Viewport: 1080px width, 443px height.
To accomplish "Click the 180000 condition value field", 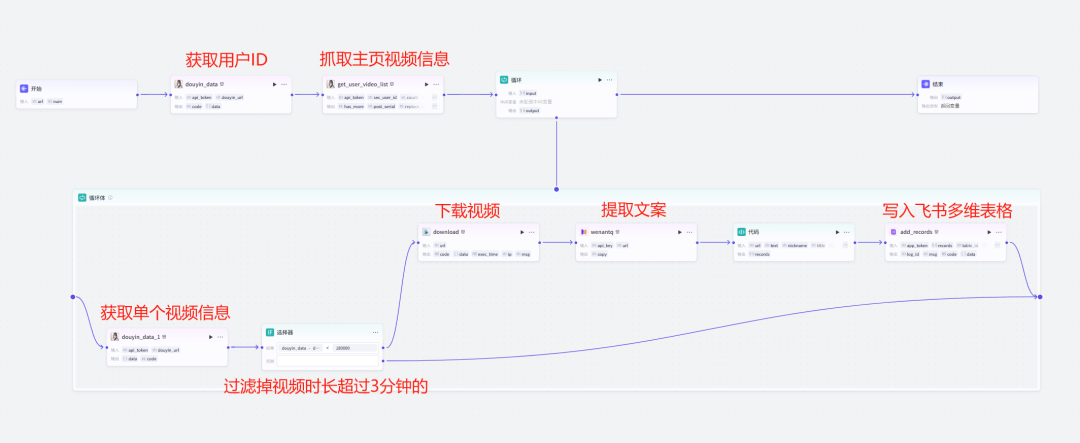I will pos(355,348).
